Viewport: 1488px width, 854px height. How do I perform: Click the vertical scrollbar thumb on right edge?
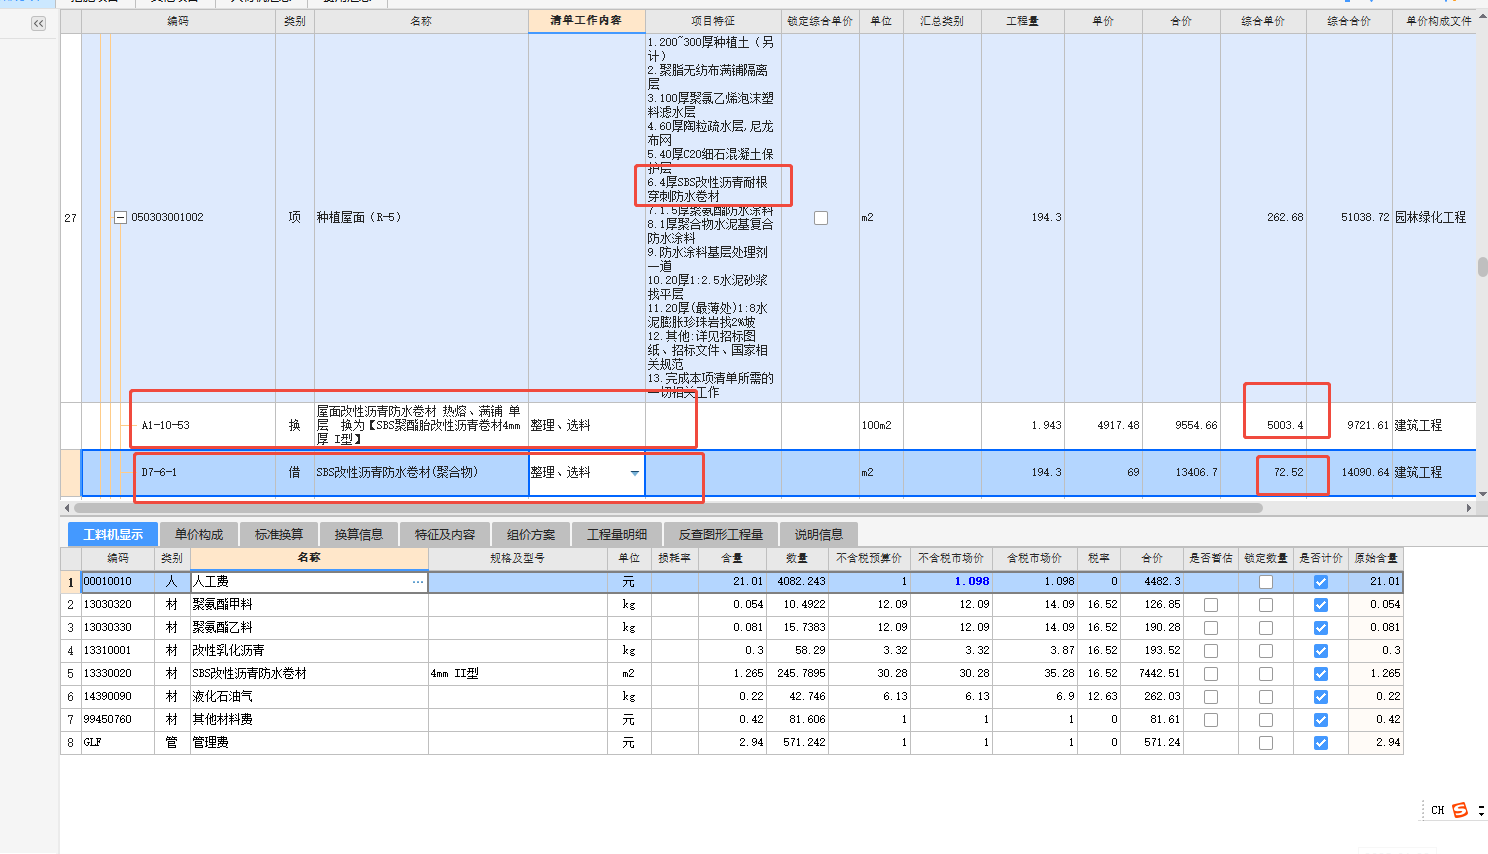pos(1483,267)
